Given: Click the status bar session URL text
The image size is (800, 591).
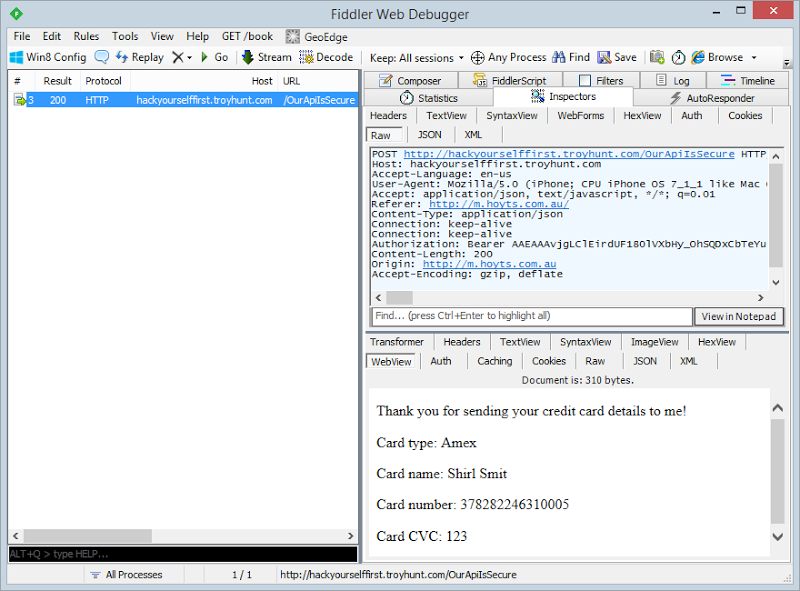Looking at the screenshot, I should [398, 575].
